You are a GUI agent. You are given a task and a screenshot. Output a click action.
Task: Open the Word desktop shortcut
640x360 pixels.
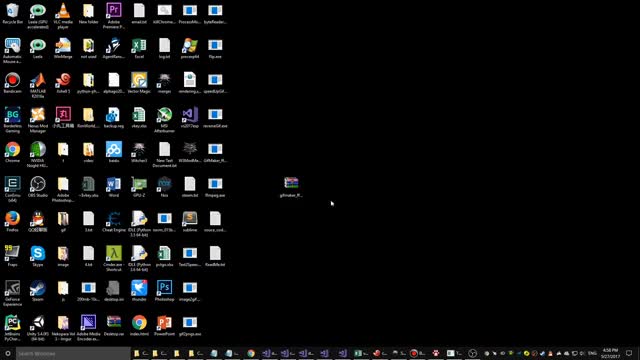tap(113, 187)
